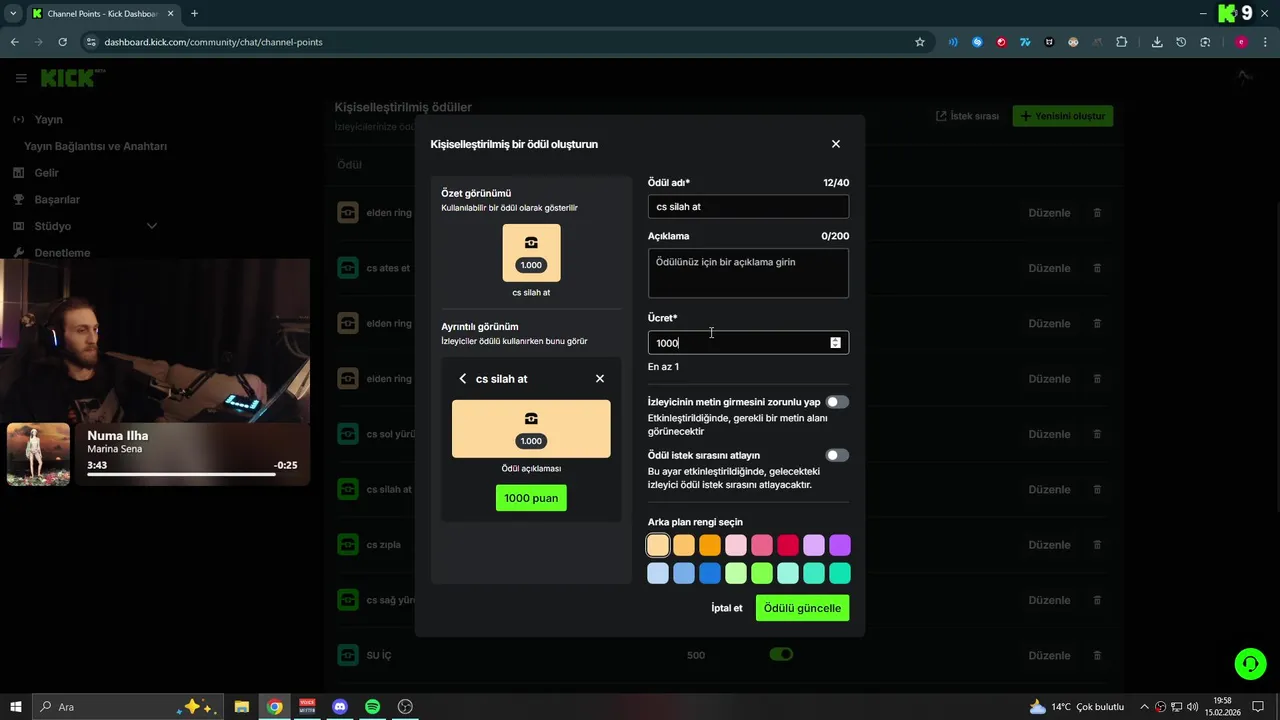Select the bright green background color swatch

tap(762, 573)
